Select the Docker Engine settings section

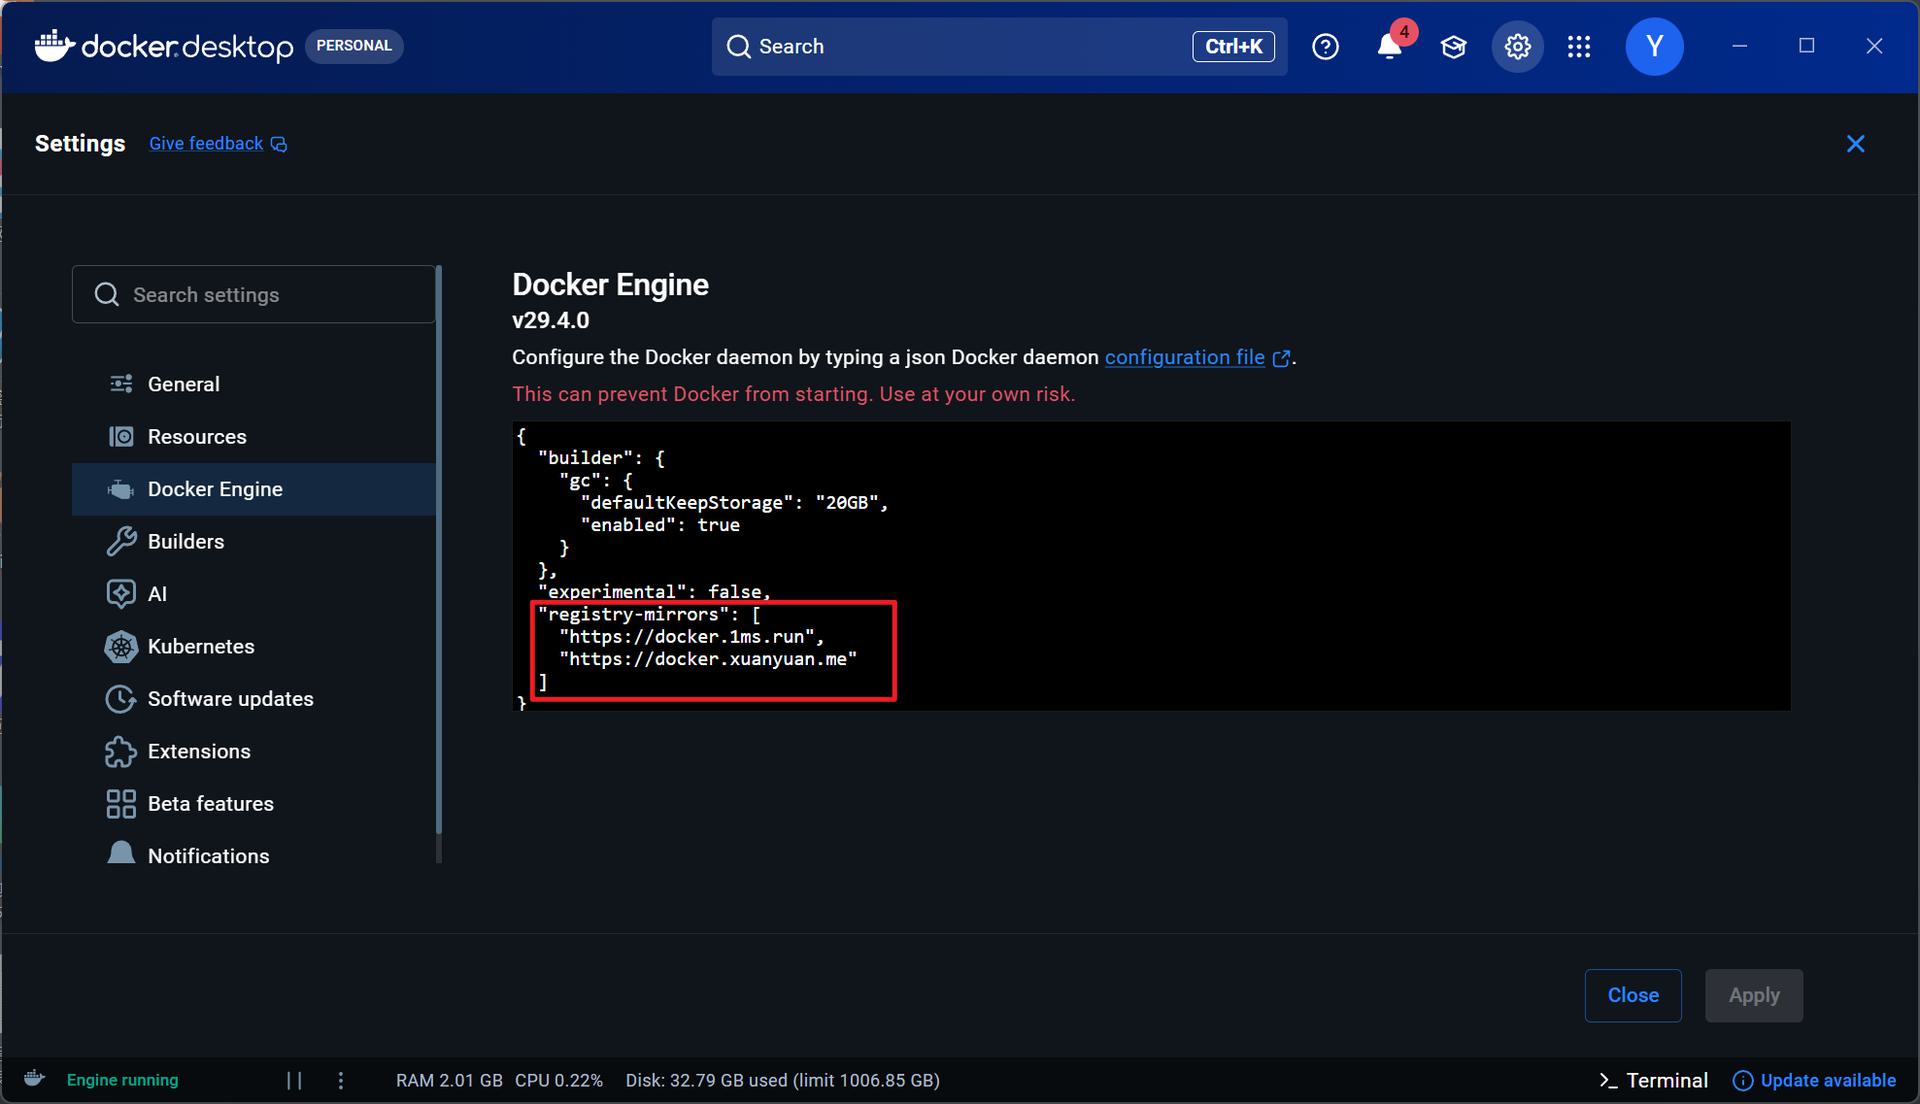click(x=254, y=489)
